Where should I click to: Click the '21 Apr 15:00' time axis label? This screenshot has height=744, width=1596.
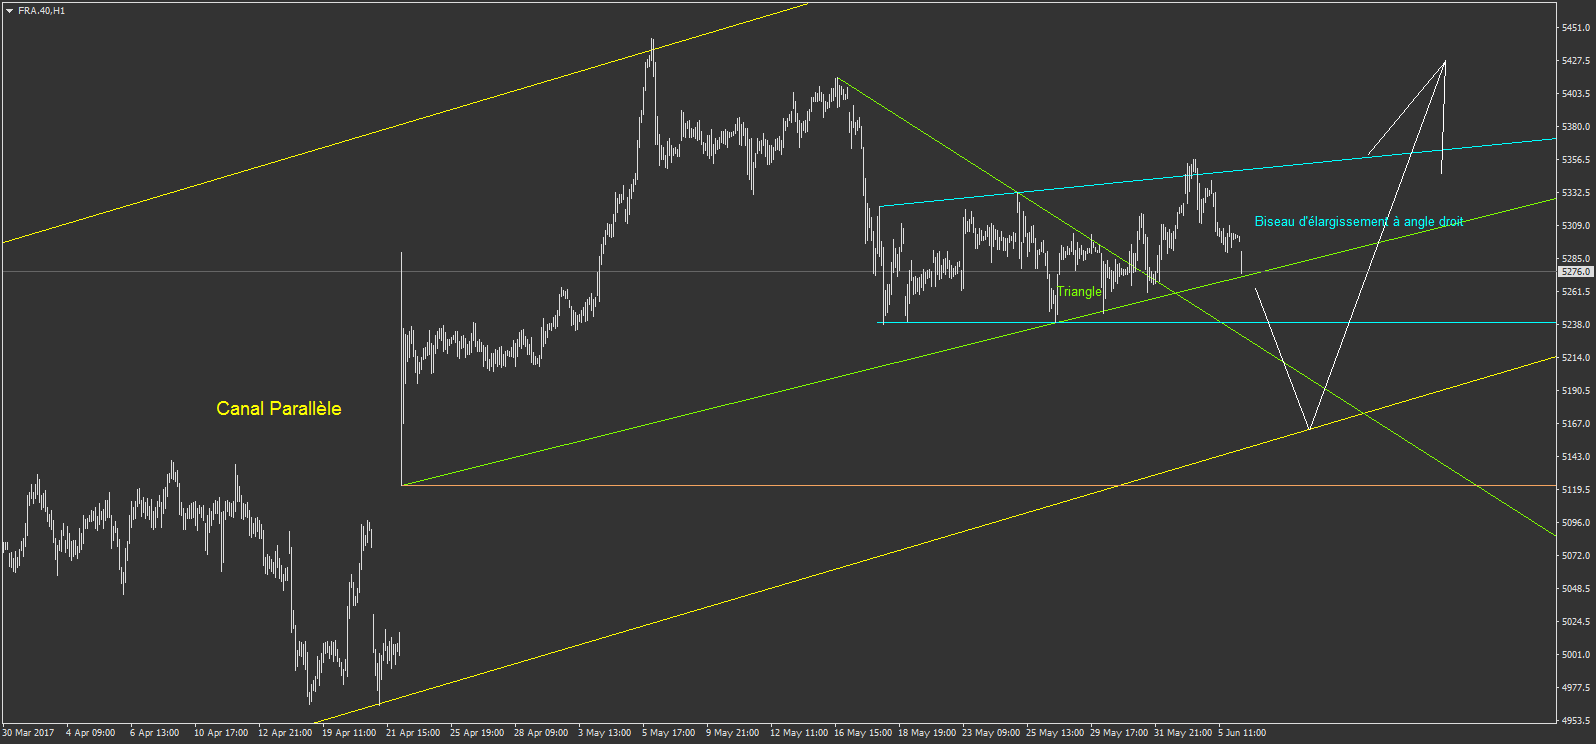413,733
